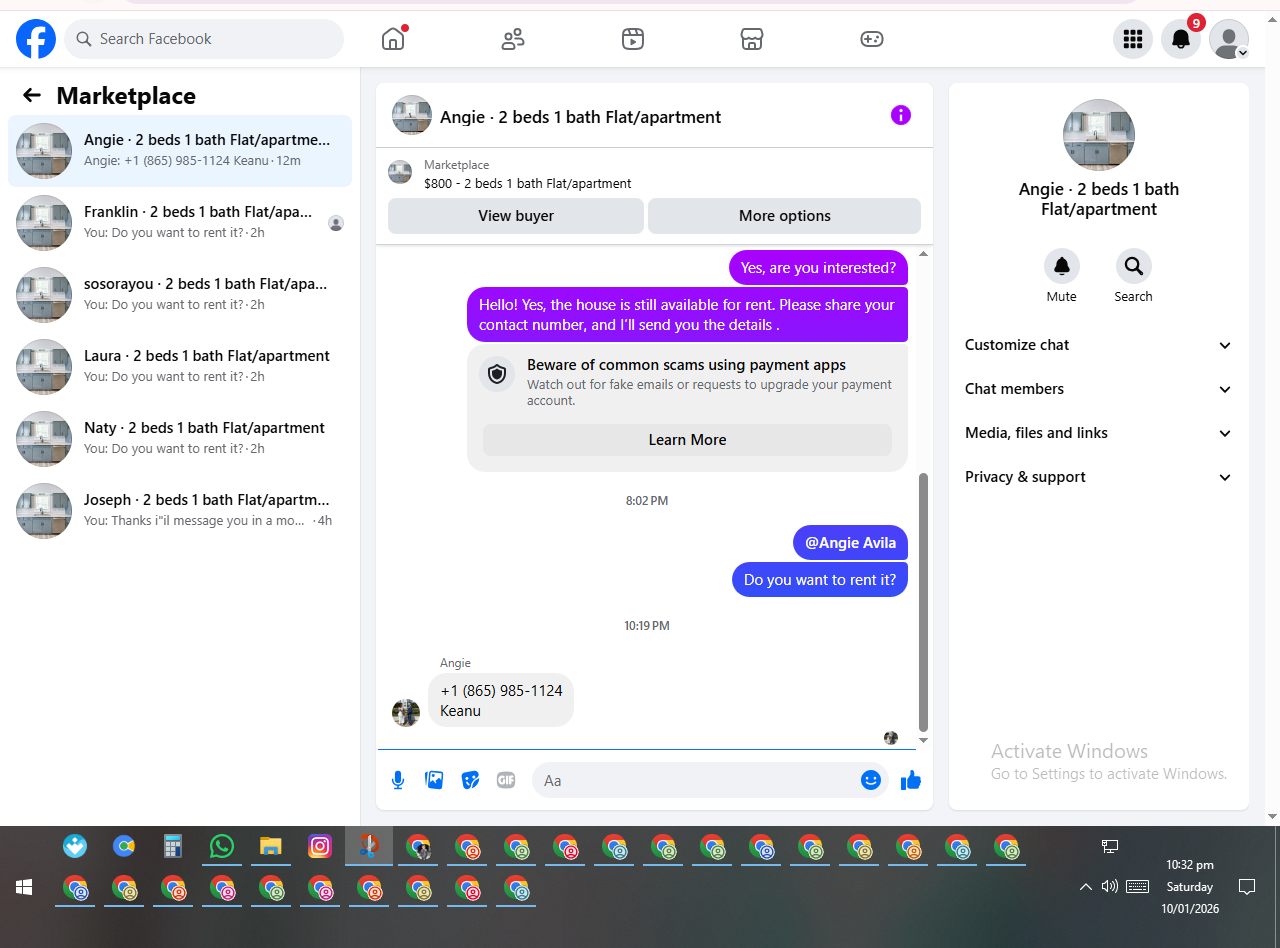The height and width of the screenshot is (948, 1280).
Task: Open the Gaming controller icon in top navigation
Action: [872, 39]
